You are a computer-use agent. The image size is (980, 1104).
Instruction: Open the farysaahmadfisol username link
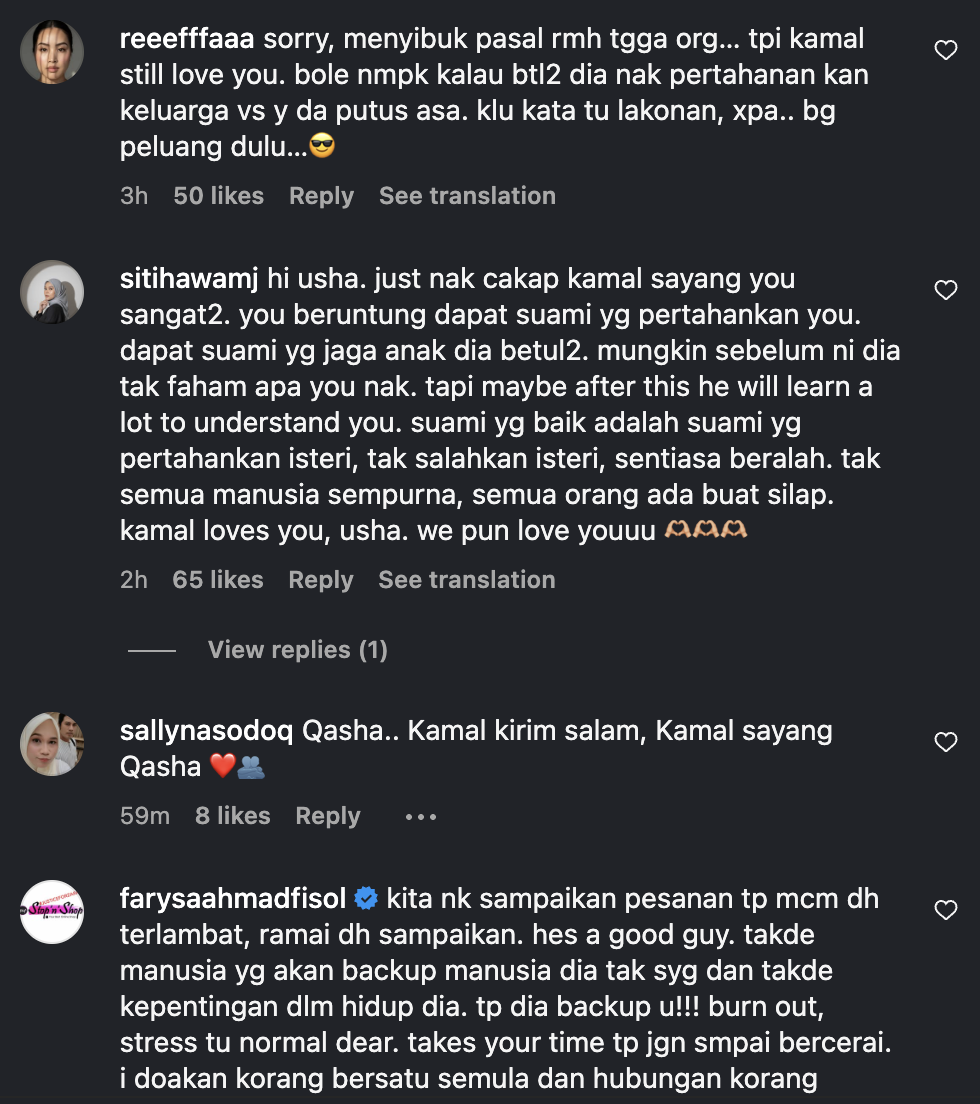tap(233, 899)
